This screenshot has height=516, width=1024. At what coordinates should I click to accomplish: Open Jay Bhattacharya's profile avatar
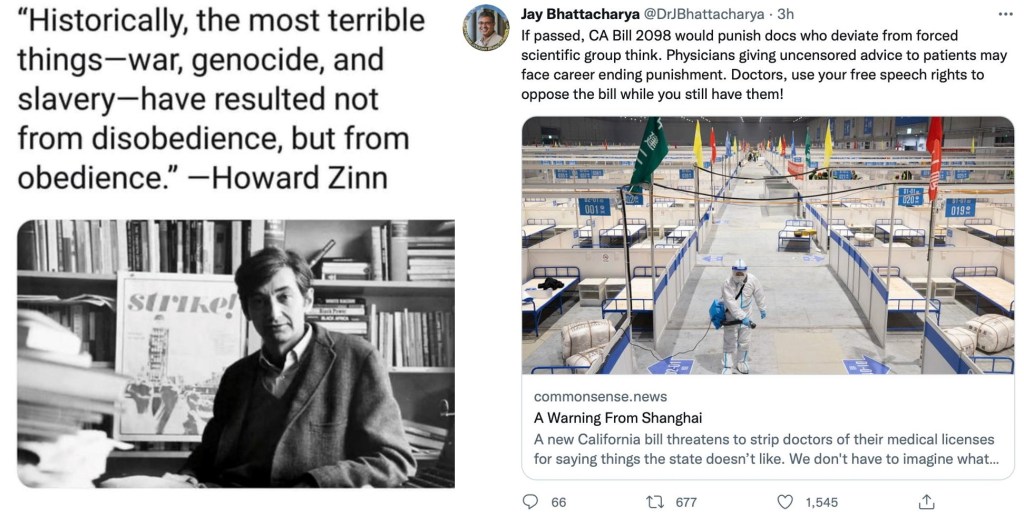pyautogui.click(x=486, y=27)
